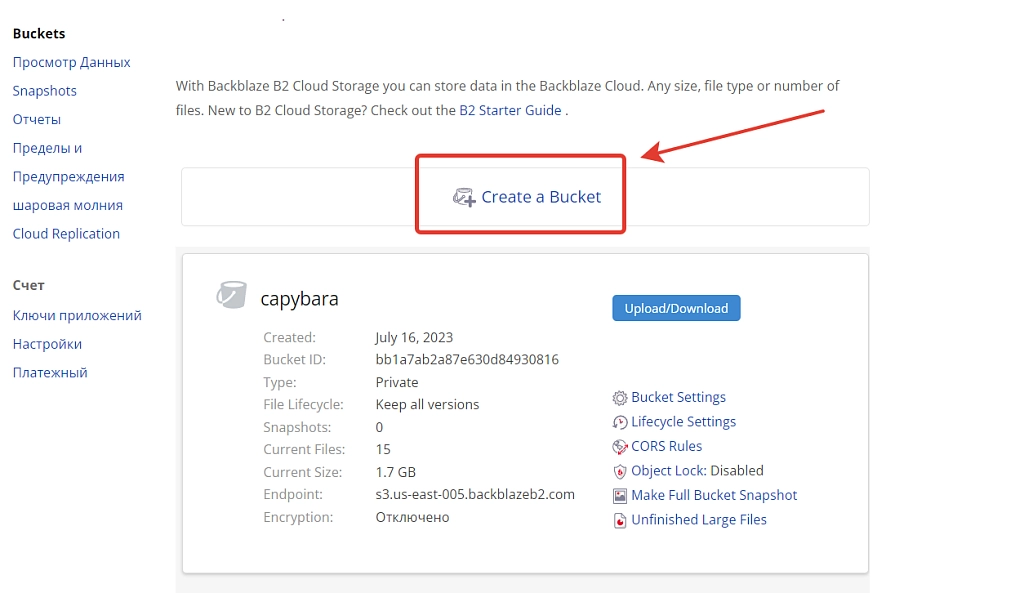1024x593 pixels.
Task: Click the endpoint s3.us-east-005.backblazeb2.com
Action: [x=475, y=494]
